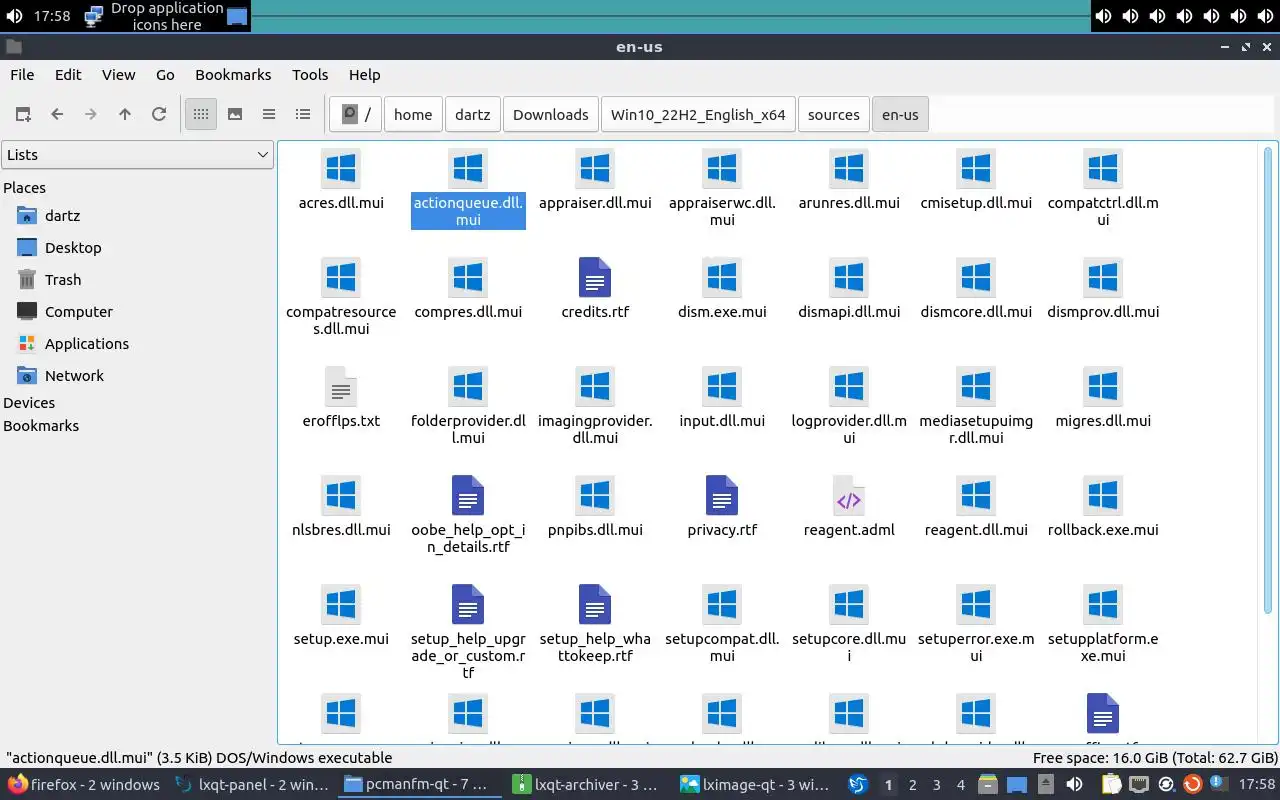Jump to the home path segment

click(x=413, y=114)
